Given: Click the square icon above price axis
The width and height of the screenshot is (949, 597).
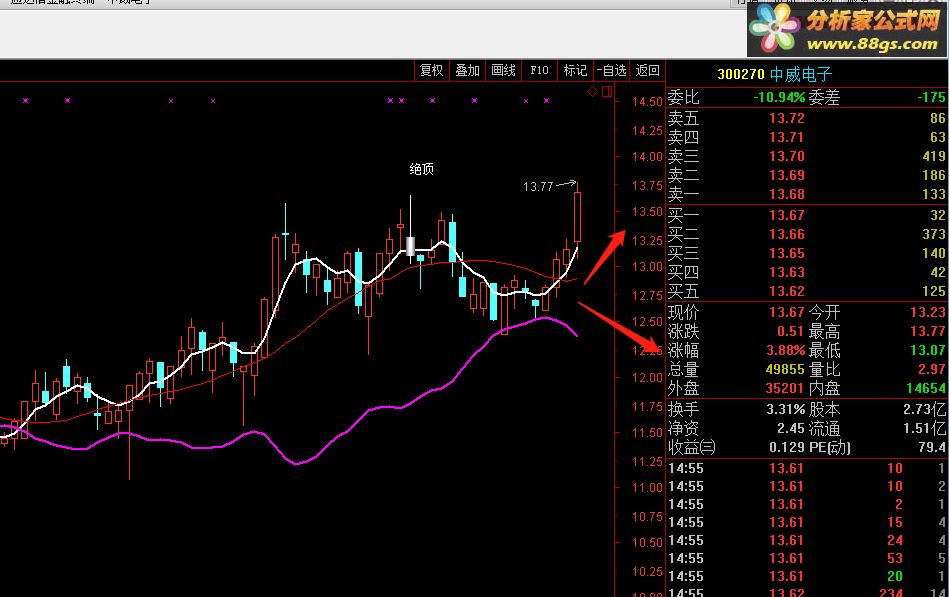Looking at the screenshot, I should click(x=606, y=91).
